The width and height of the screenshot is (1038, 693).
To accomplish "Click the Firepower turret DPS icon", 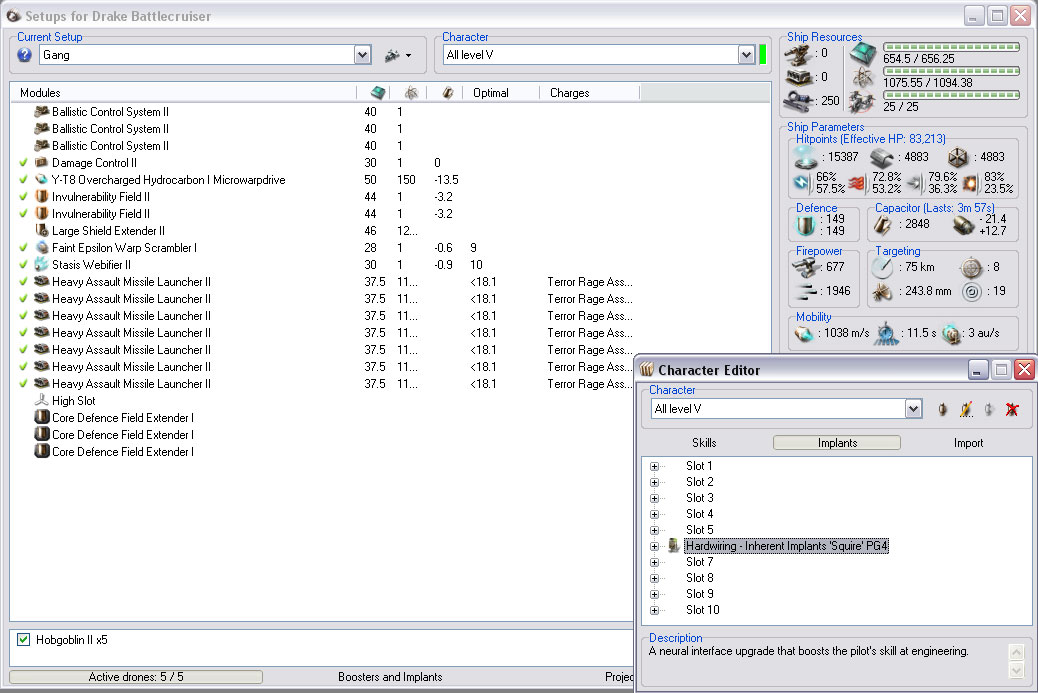I will coord(806,267).
